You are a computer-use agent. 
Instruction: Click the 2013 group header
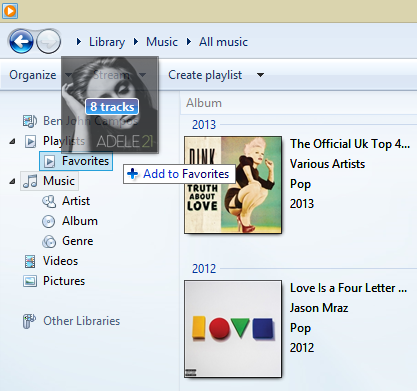click(x=204, y=125)
